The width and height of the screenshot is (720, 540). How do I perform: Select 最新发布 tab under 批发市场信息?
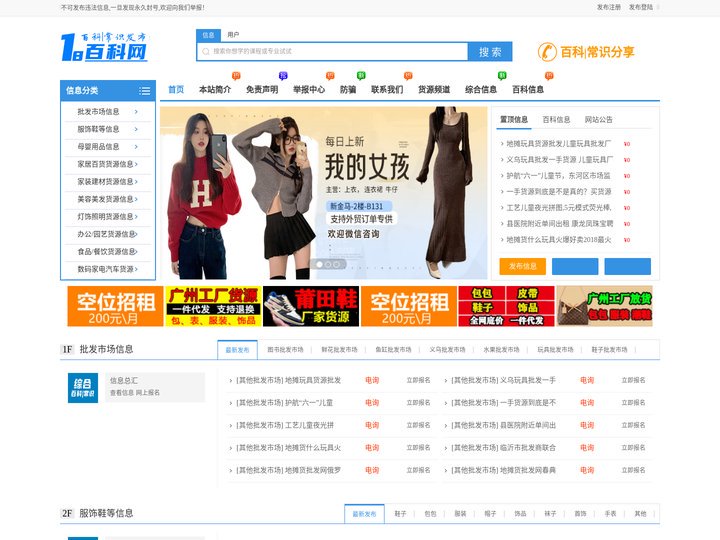pyautogui.click(x=237, y=350)
